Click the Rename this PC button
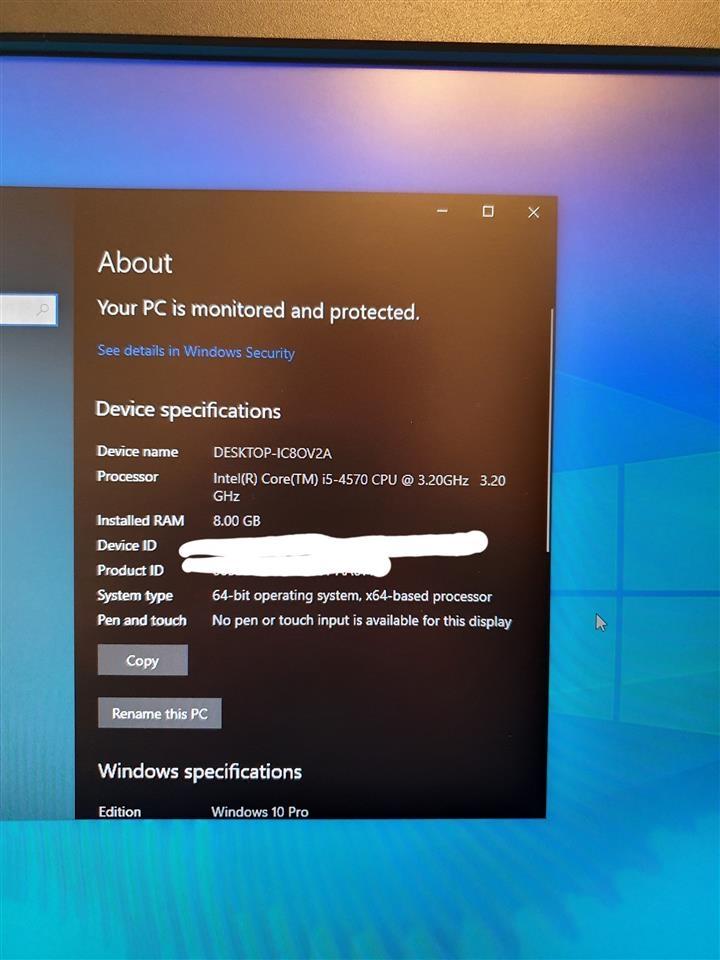Screen dimensions: 720x960 point(160,713)
